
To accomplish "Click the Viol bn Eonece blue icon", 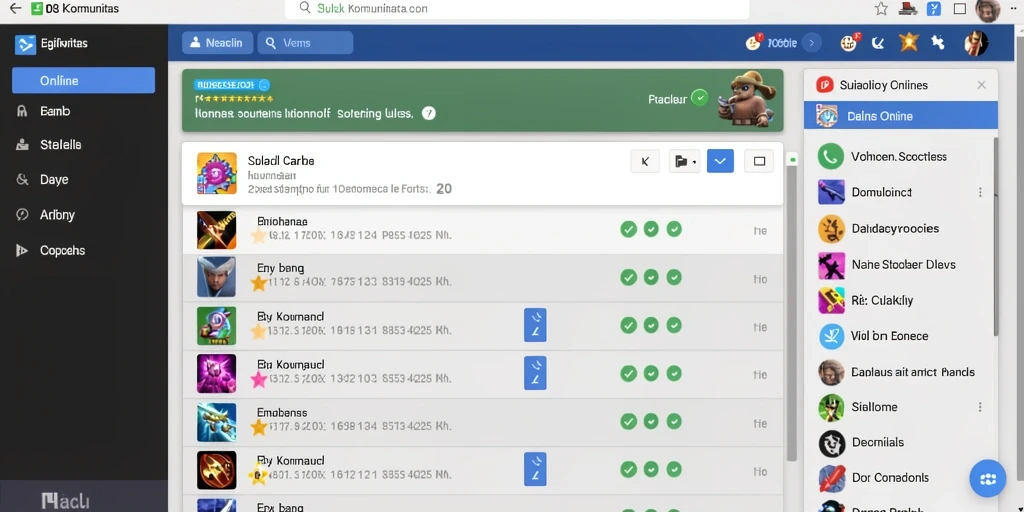I will click(831, 336).
